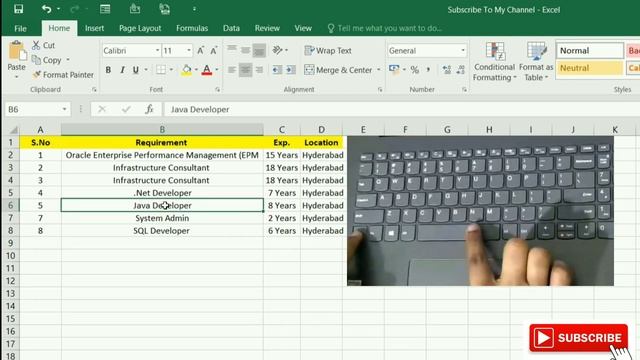The height and width of the screenshot is (360, 640).
Task: Open Format as Table menu
Action: click(x=536, y=61)
